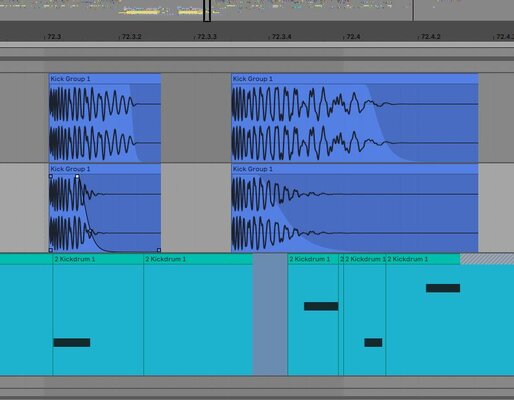514x400 pixels.
Task: Click timeline ruler marker 72.3.3
Action: (207, 36)
